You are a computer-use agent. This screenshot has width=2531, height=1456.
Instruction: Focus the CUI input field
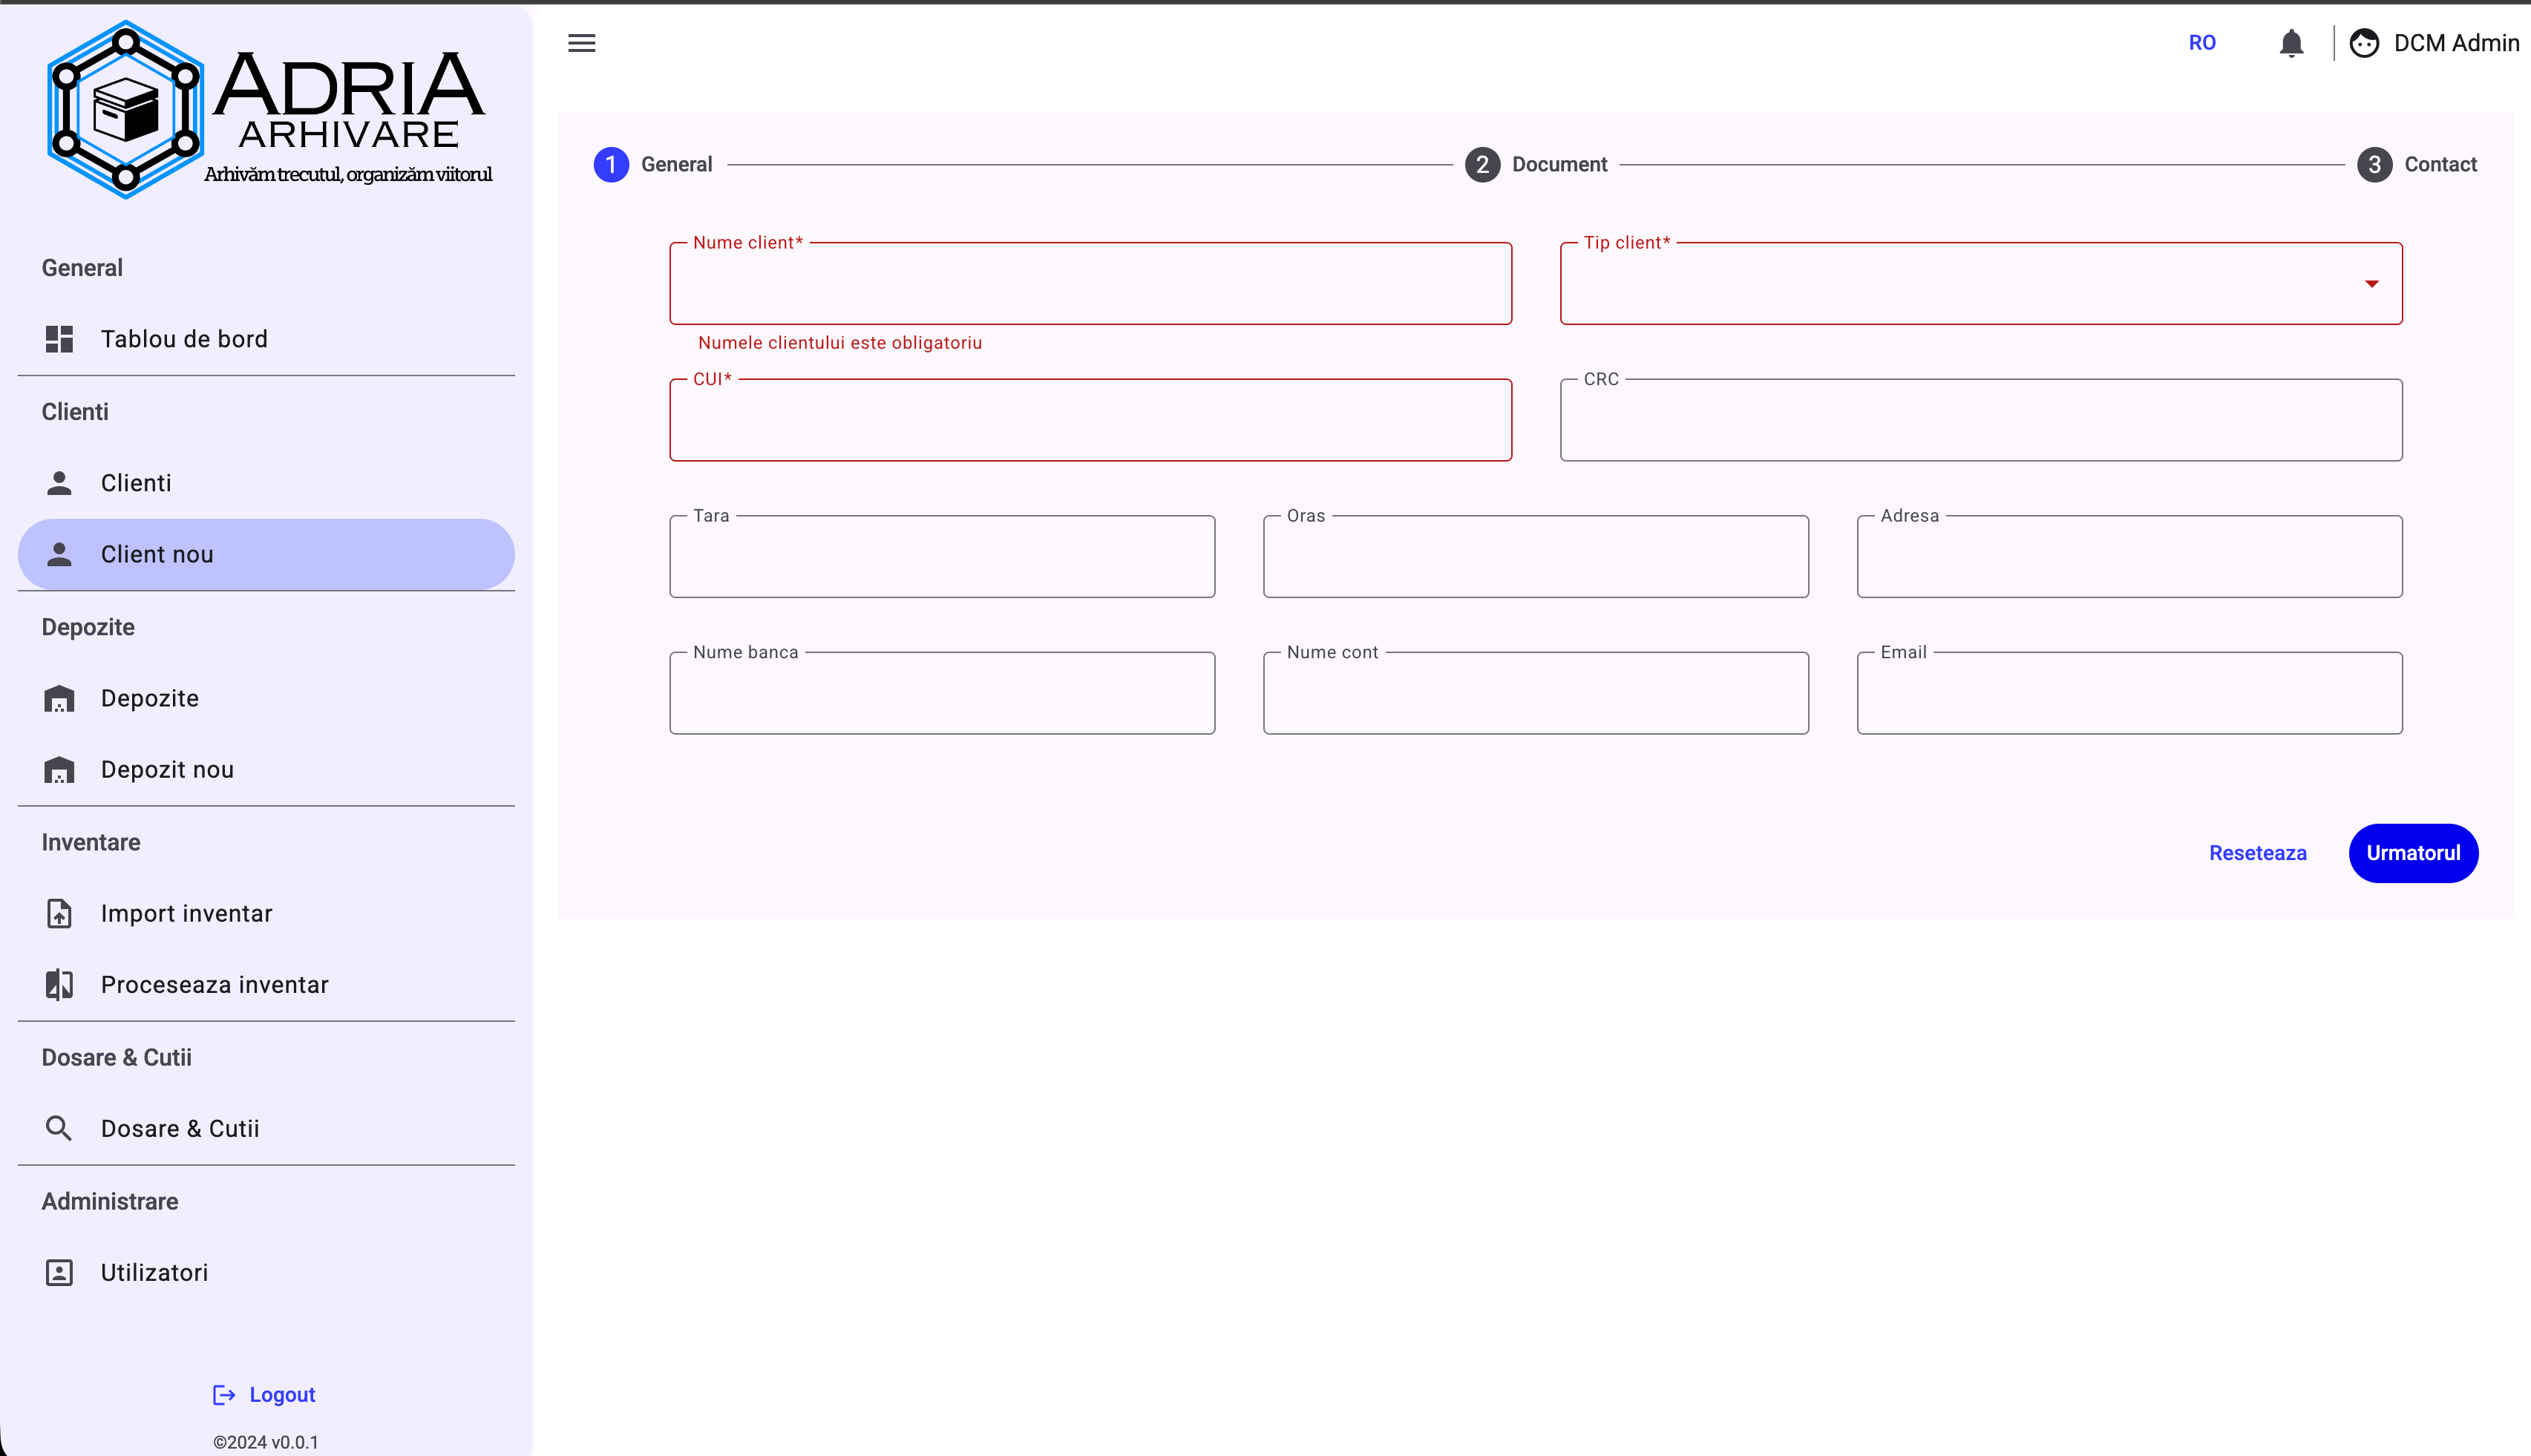coord(1090,420)
